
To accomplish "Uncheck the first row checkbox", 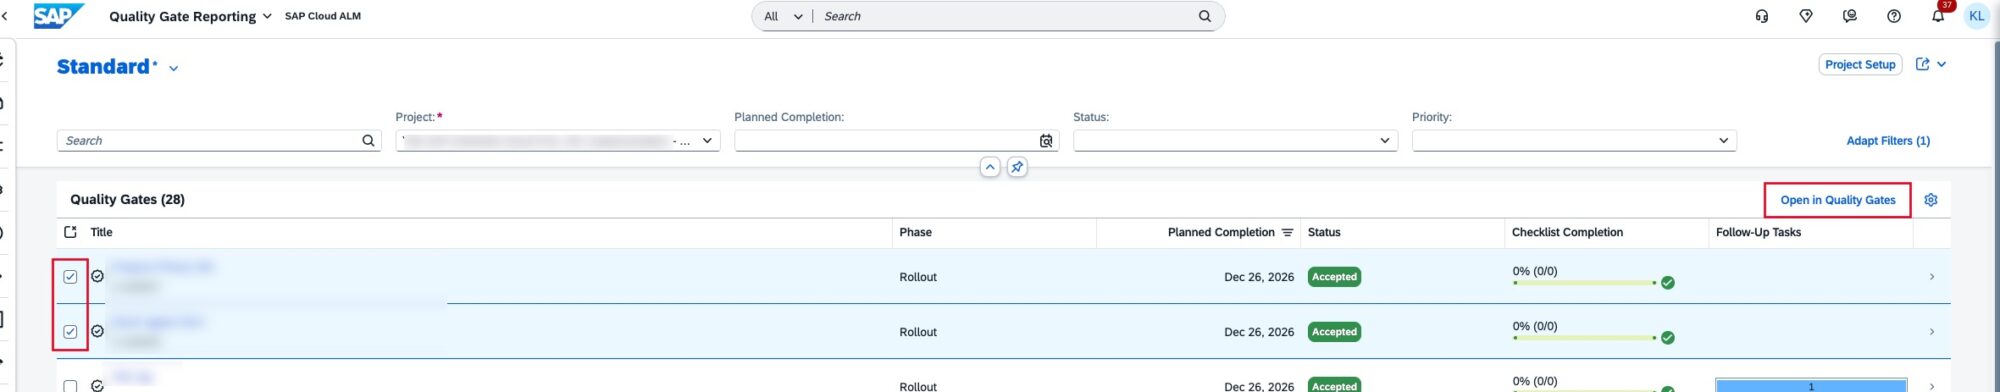I will point(70,277).
